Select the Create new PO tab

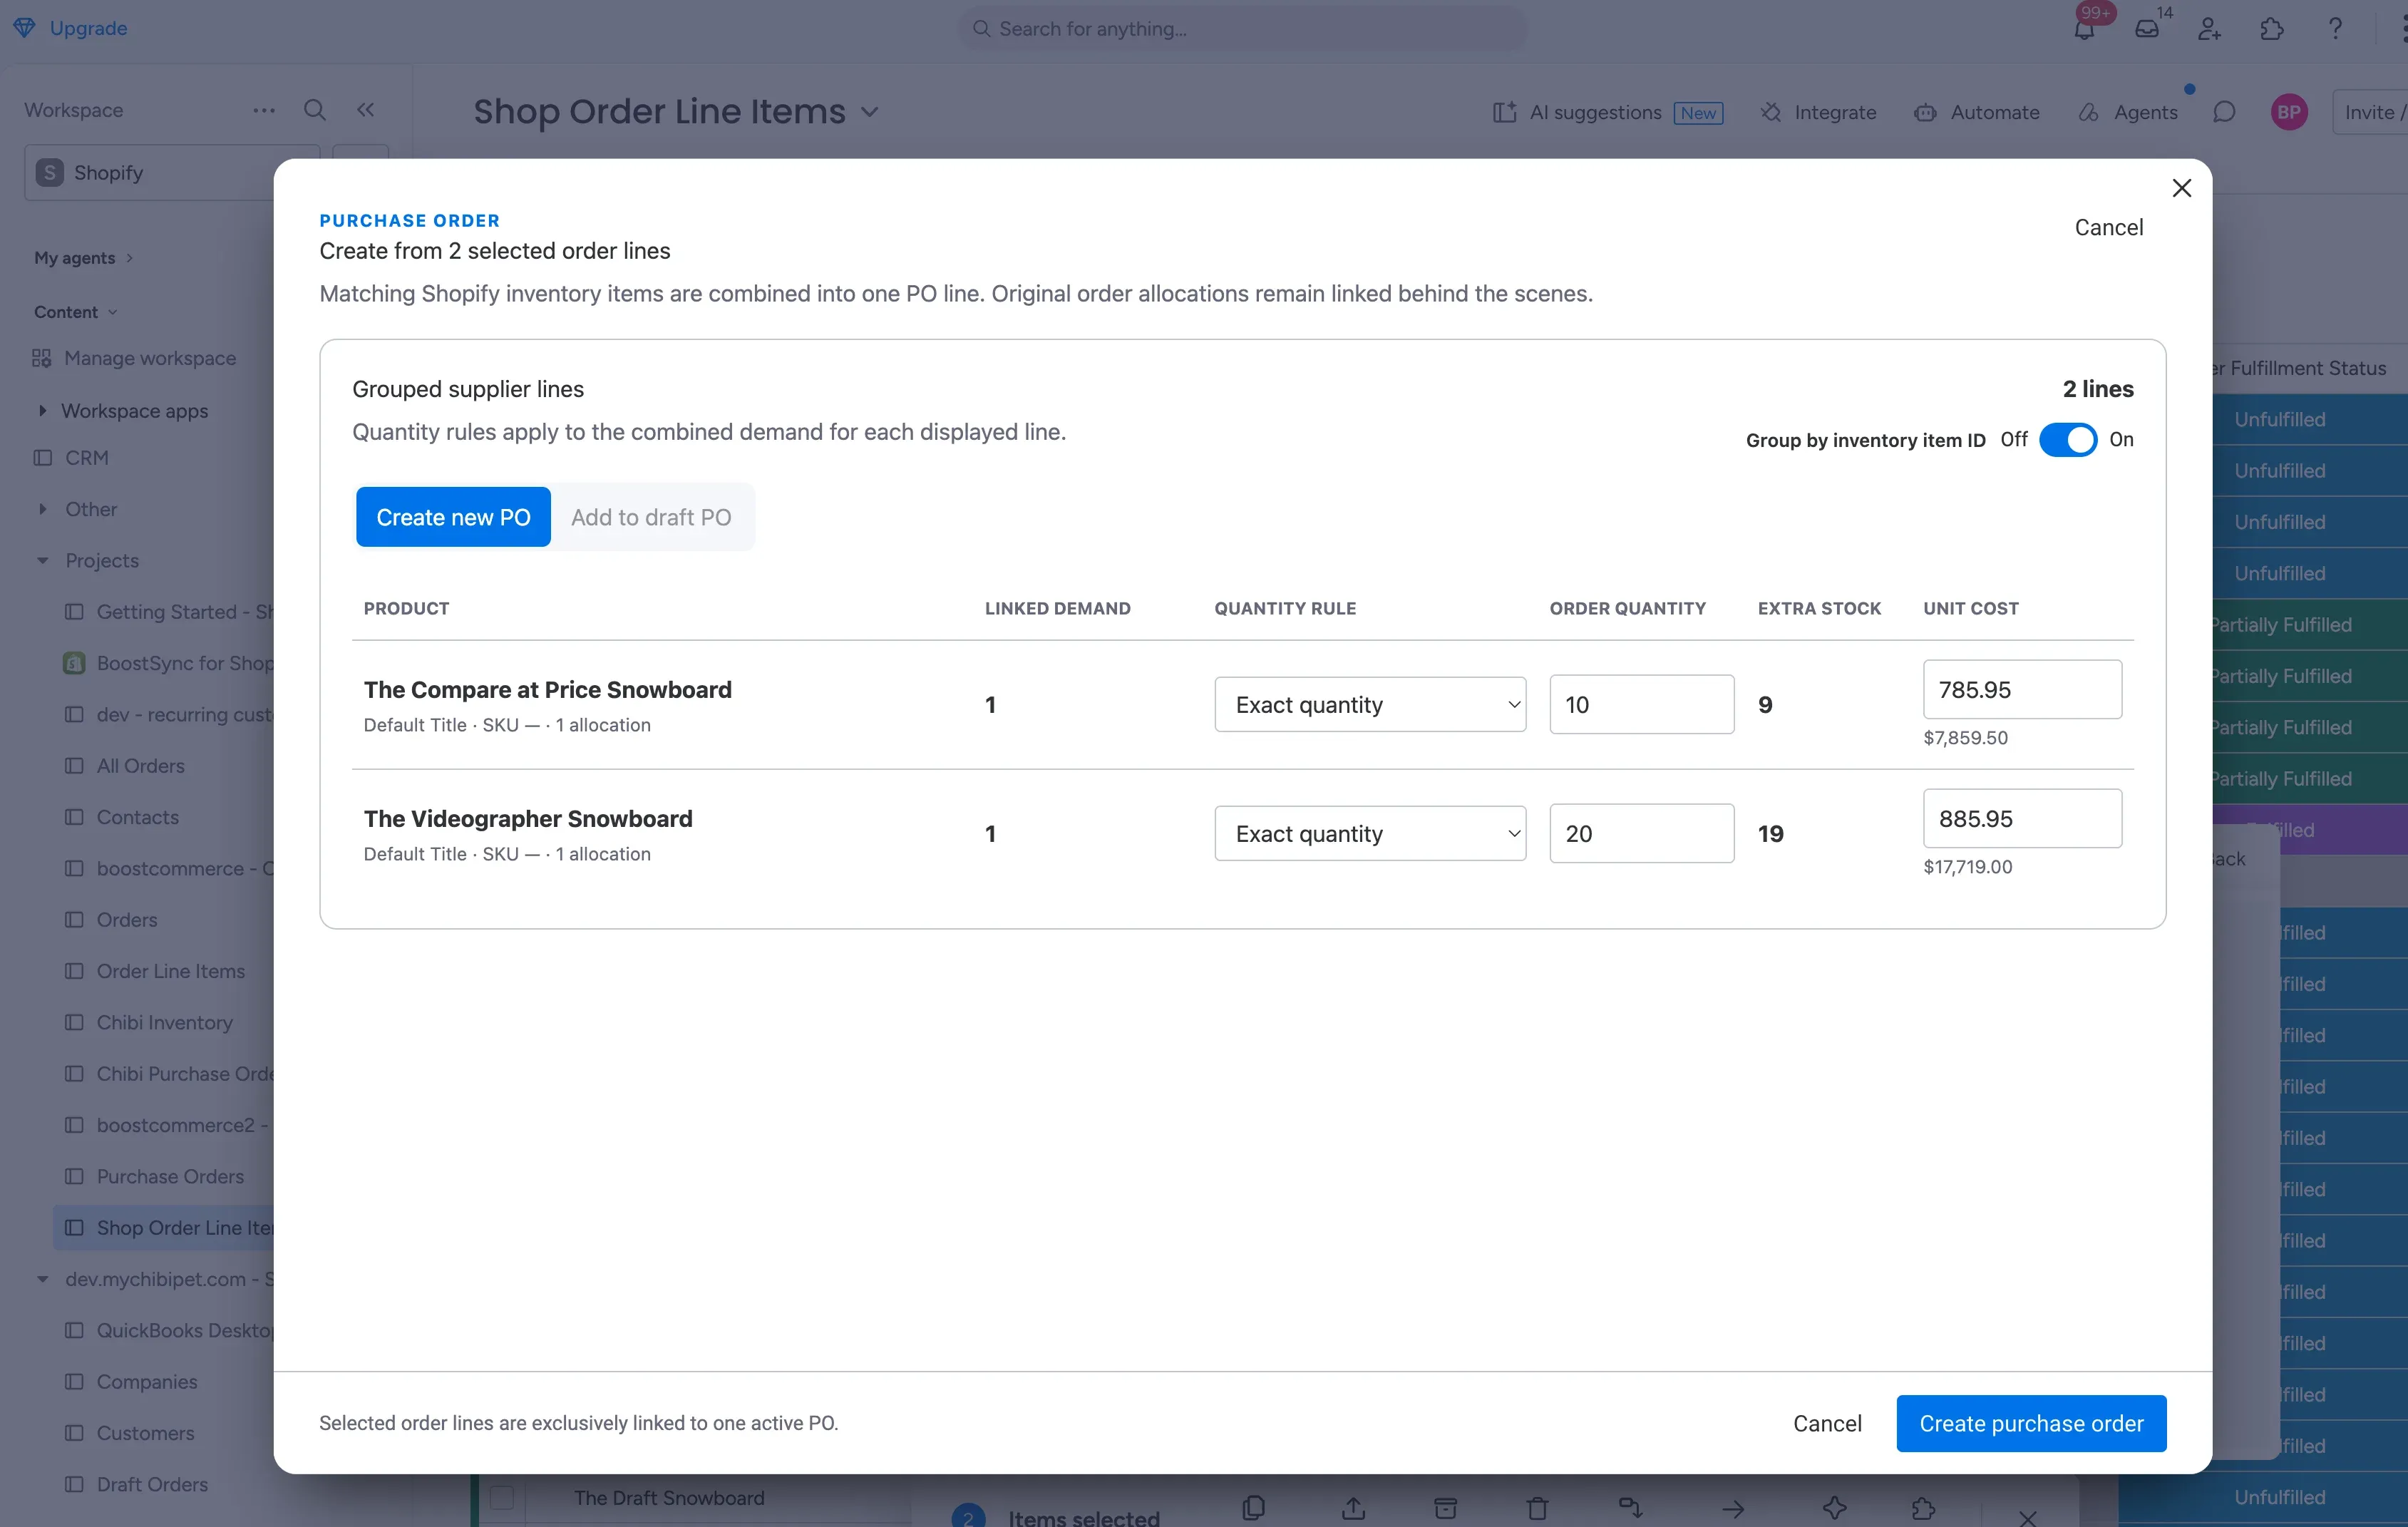point(453,517)
